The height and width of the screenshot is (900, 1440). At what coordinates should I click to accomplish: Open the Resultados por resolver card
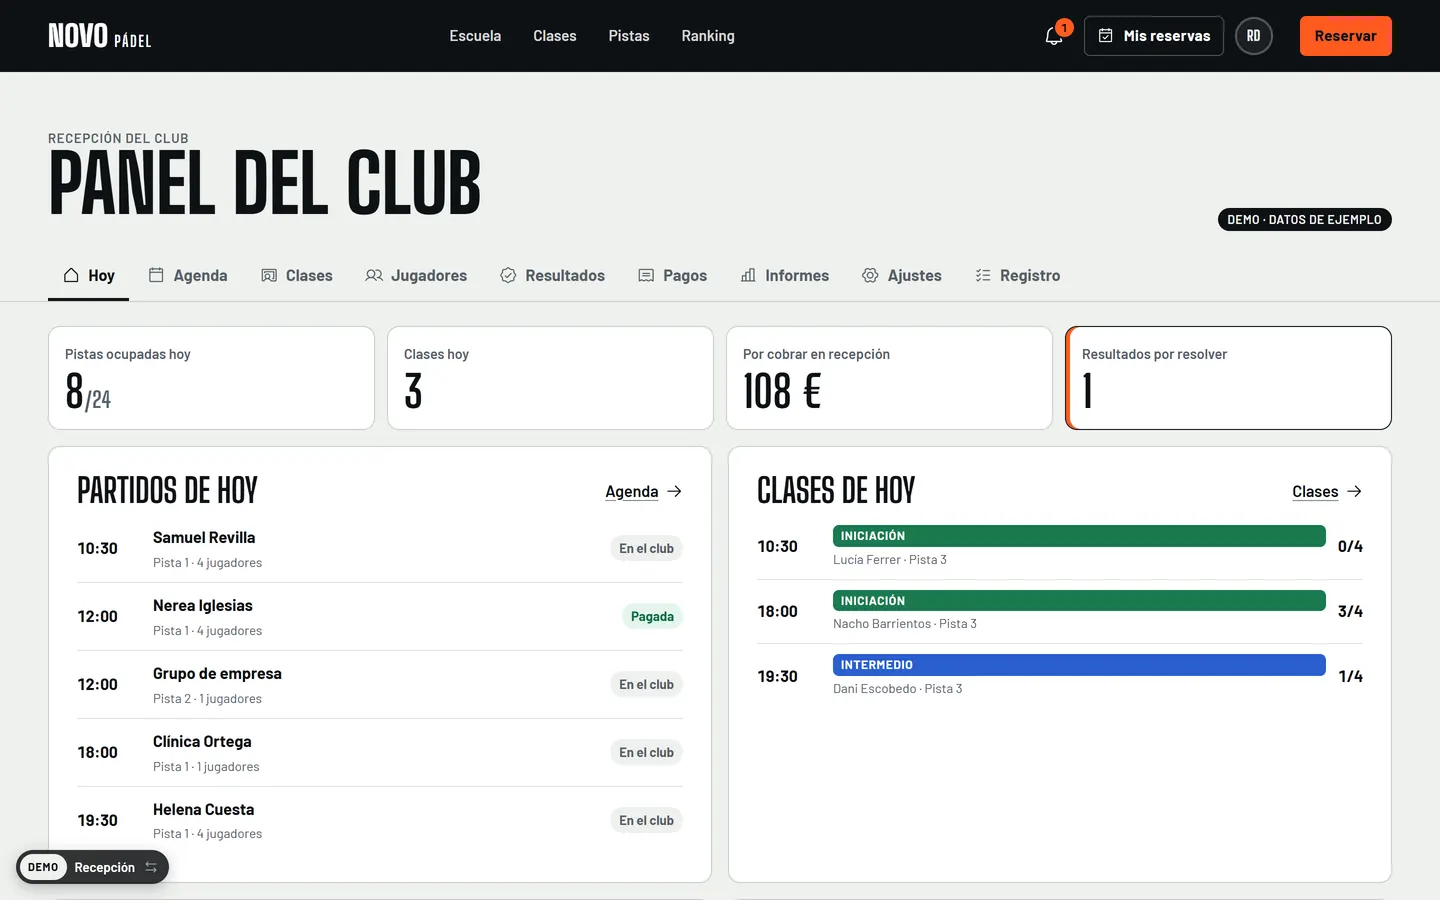1228,378
